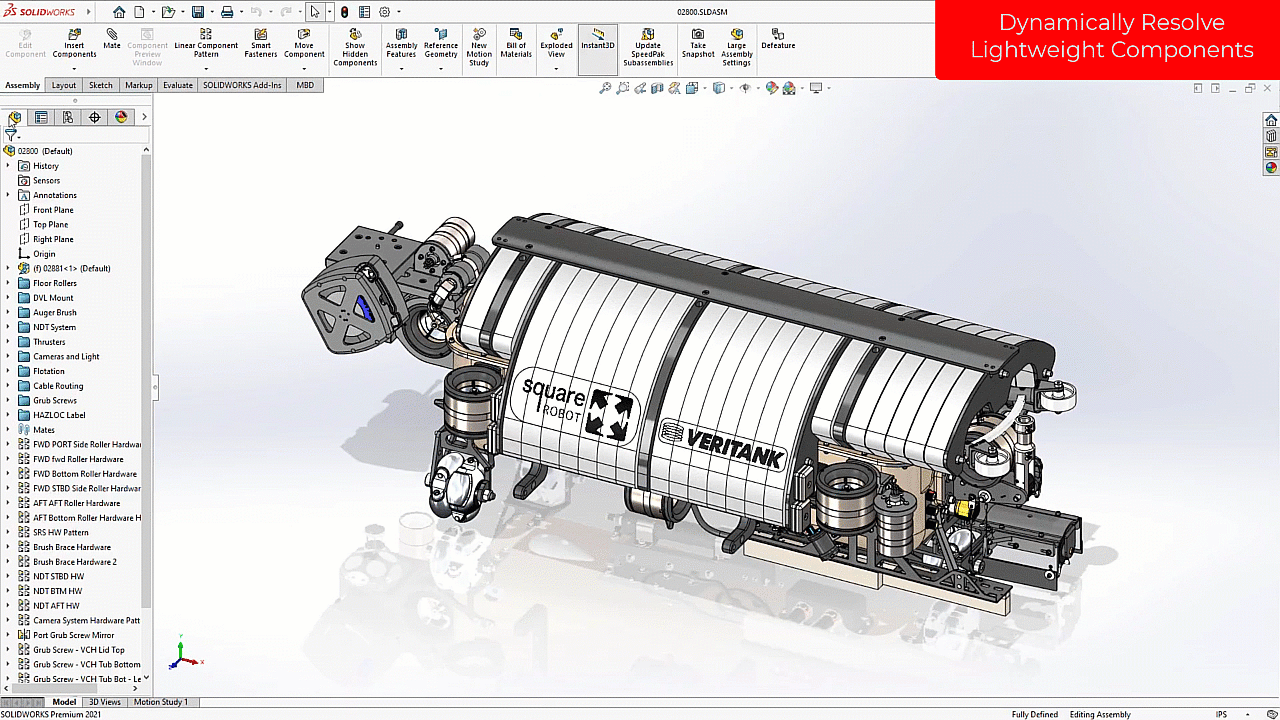Print with the printer icon
The width and height of the screenshot is (1280, 720).
click(x=227, y=12)
